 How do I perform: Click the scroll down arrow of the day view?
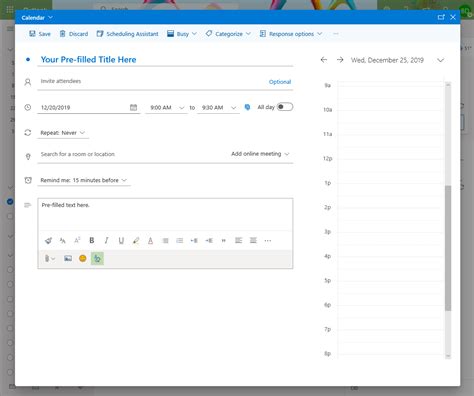pyautogui.click(x=448, y=356)
